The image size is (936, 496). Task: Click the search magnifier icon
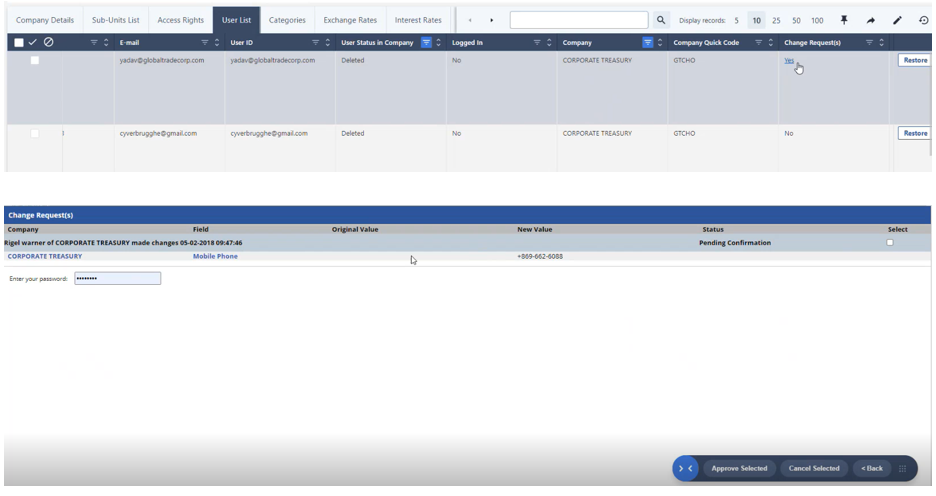[x=661, y=20]
